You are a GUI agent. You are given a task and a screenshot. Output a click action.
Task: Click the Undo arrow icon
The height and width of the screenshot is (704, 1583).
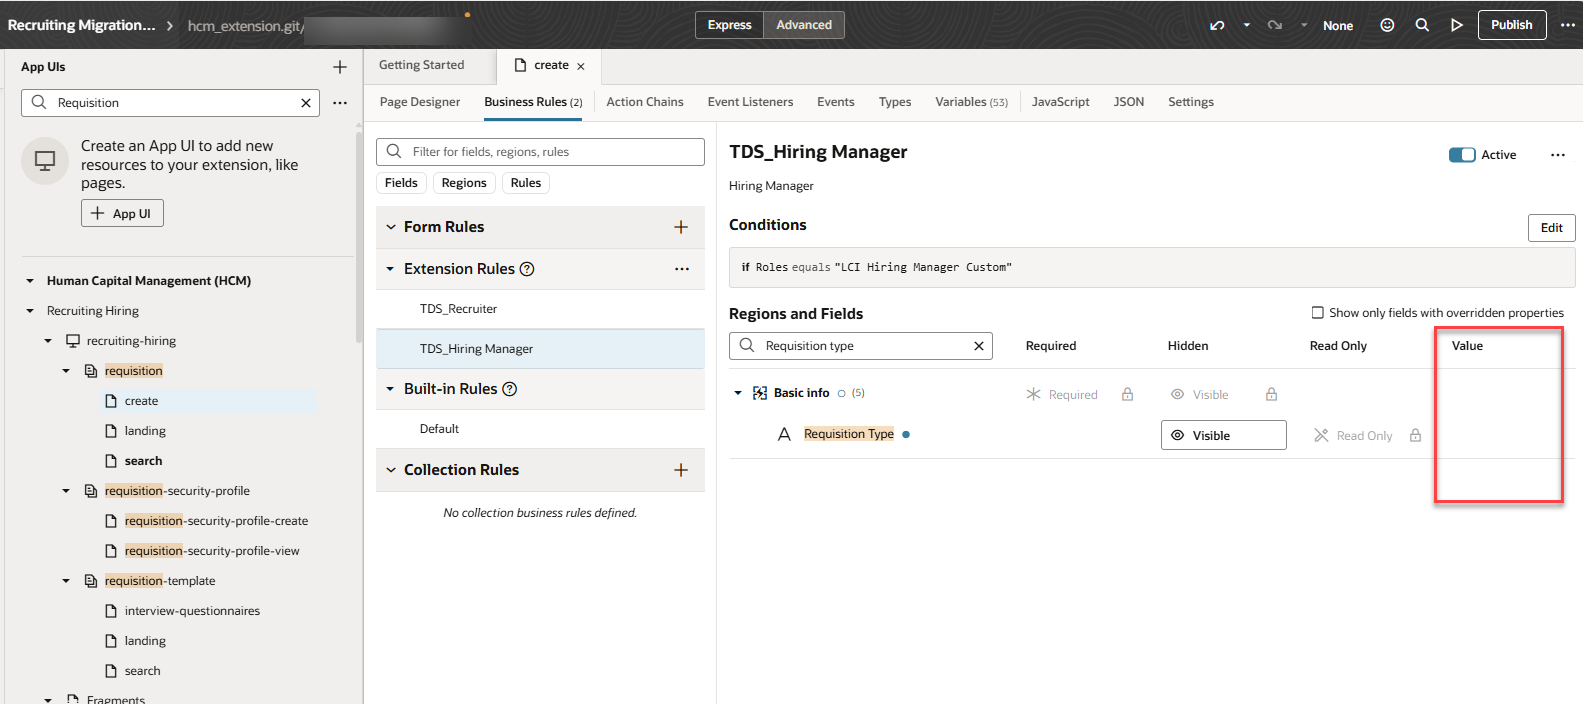pyautogui.click(x=1217, y=25)
